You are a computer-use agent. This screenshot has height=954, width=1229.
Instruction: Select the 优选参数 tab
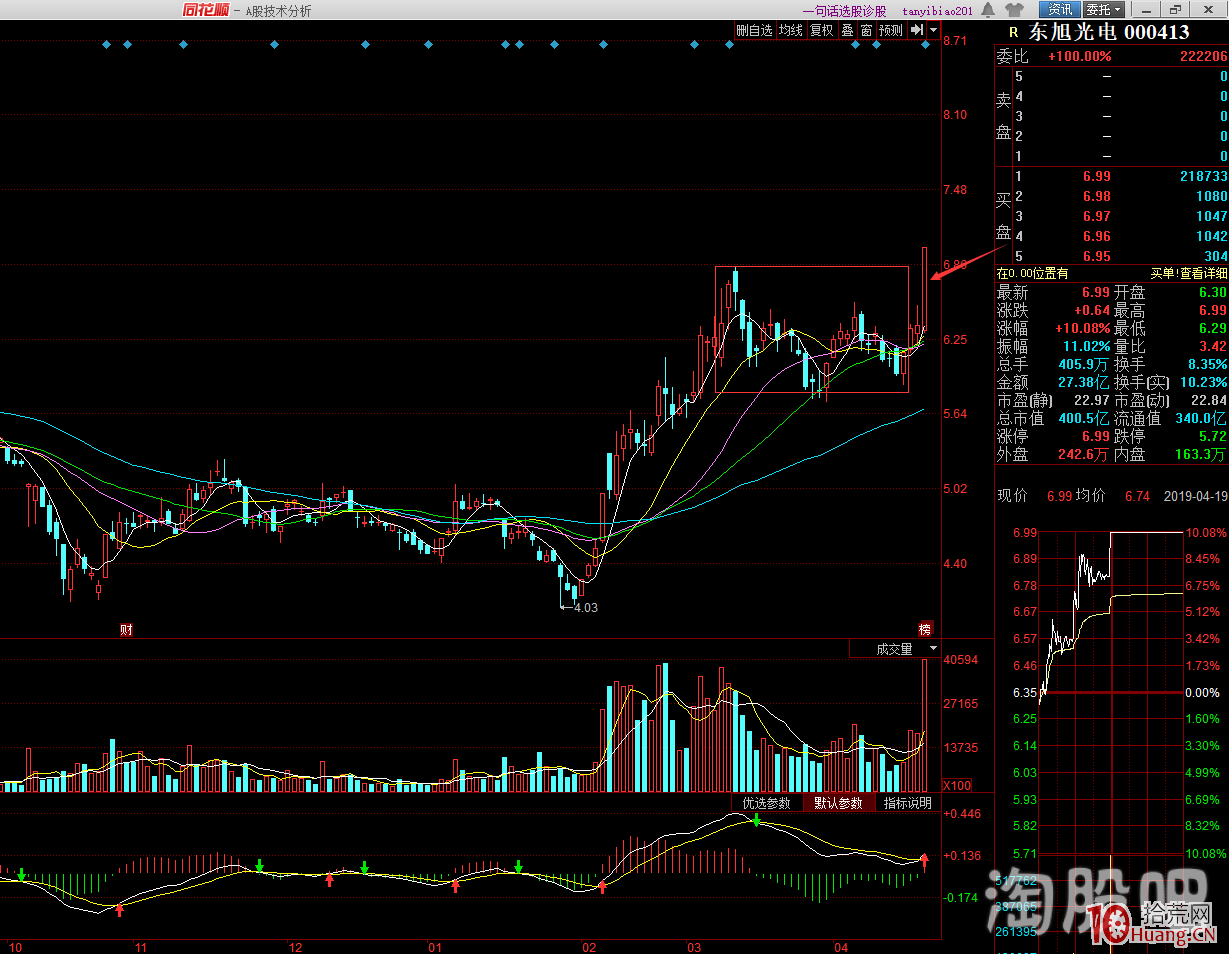[x=767, y=803]
